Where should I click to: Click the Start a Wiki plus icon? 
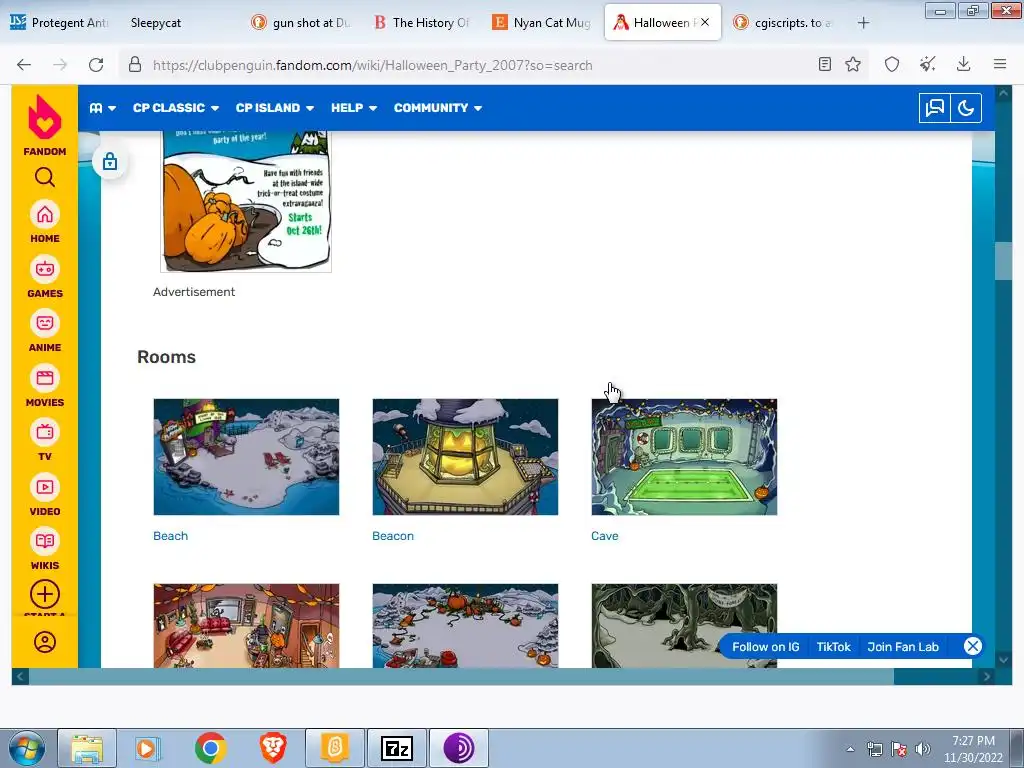tap(44, 594)
